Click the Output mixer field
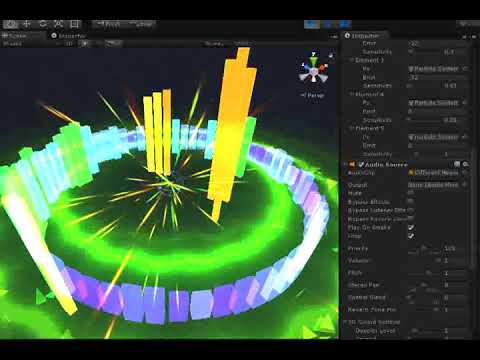The image size is (480, 360). pyautogui.click(x=433, y=185)
